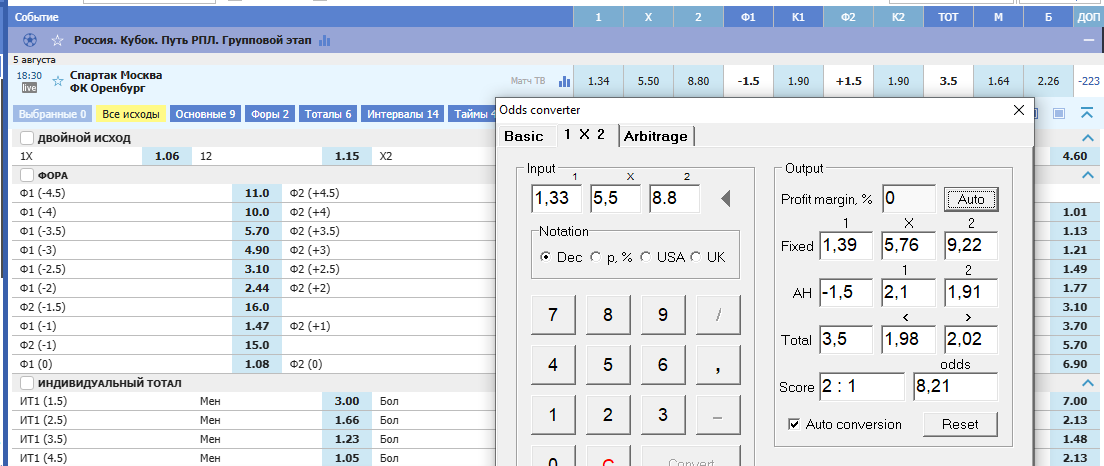Image resolution: width=1104 pixels, height=466 pixels.
Task: Select the USA notation radio button
Action: (645, 258)
